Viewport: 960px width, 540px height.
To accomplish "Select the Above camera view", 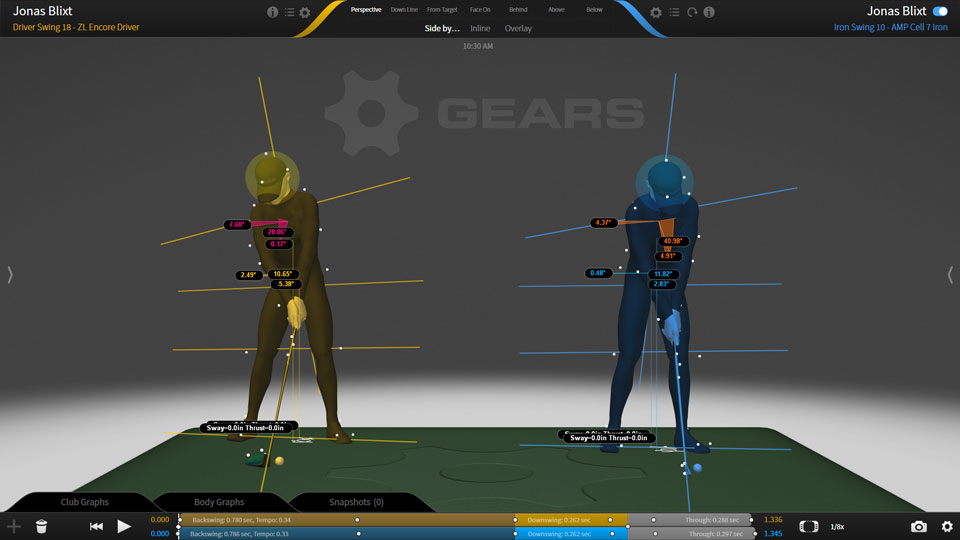I will 556,10.
